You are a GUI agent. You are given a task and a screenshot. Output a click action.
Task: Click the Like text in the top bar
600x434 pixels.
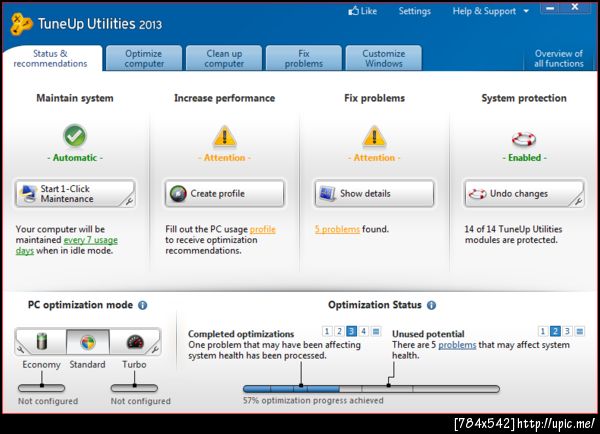(369, 11)
